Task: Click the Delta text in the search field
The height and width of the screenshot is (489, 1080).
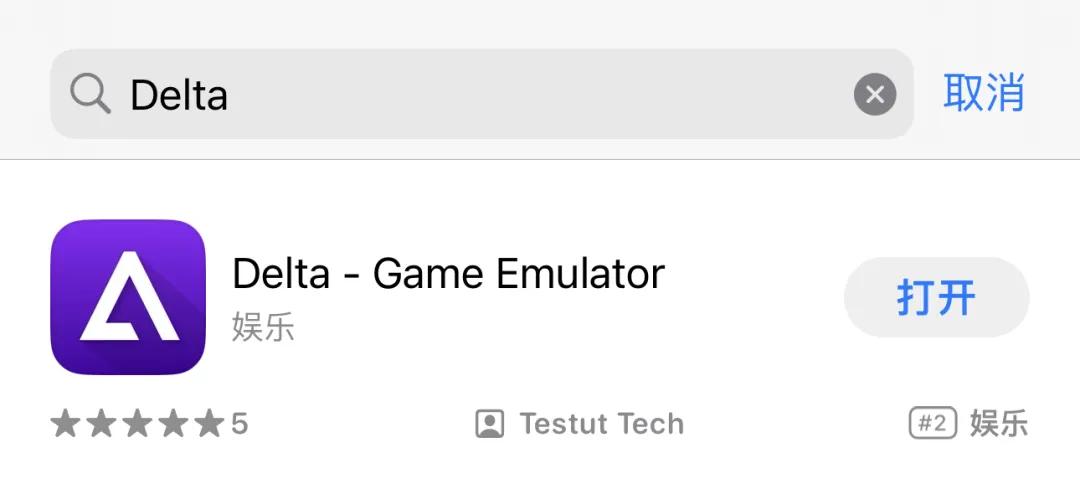Action: pyautogui.click(x=178, y=94)
